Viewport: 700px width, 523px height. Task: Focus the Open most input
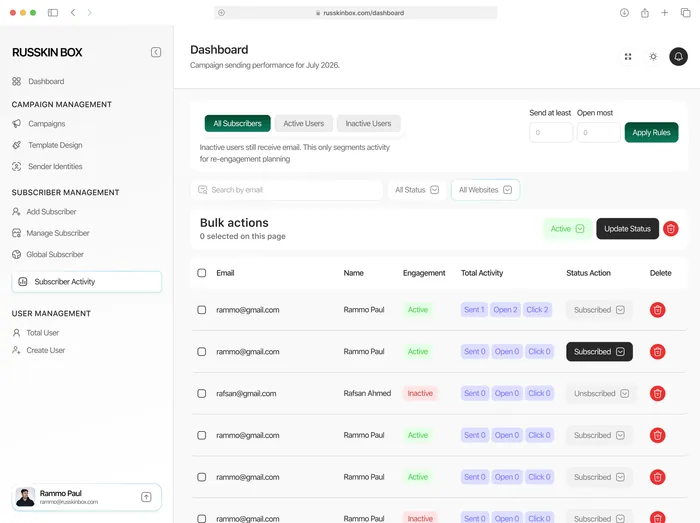(x=599, y=133)
